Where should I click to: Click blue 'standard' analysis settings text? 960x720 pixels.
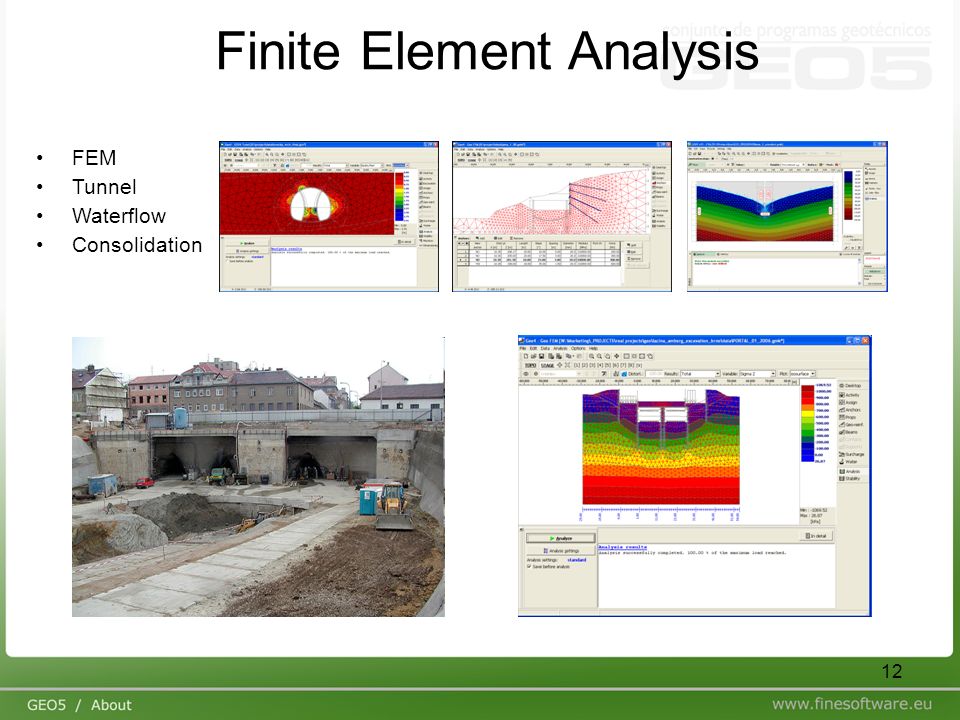tap(577, 560)
